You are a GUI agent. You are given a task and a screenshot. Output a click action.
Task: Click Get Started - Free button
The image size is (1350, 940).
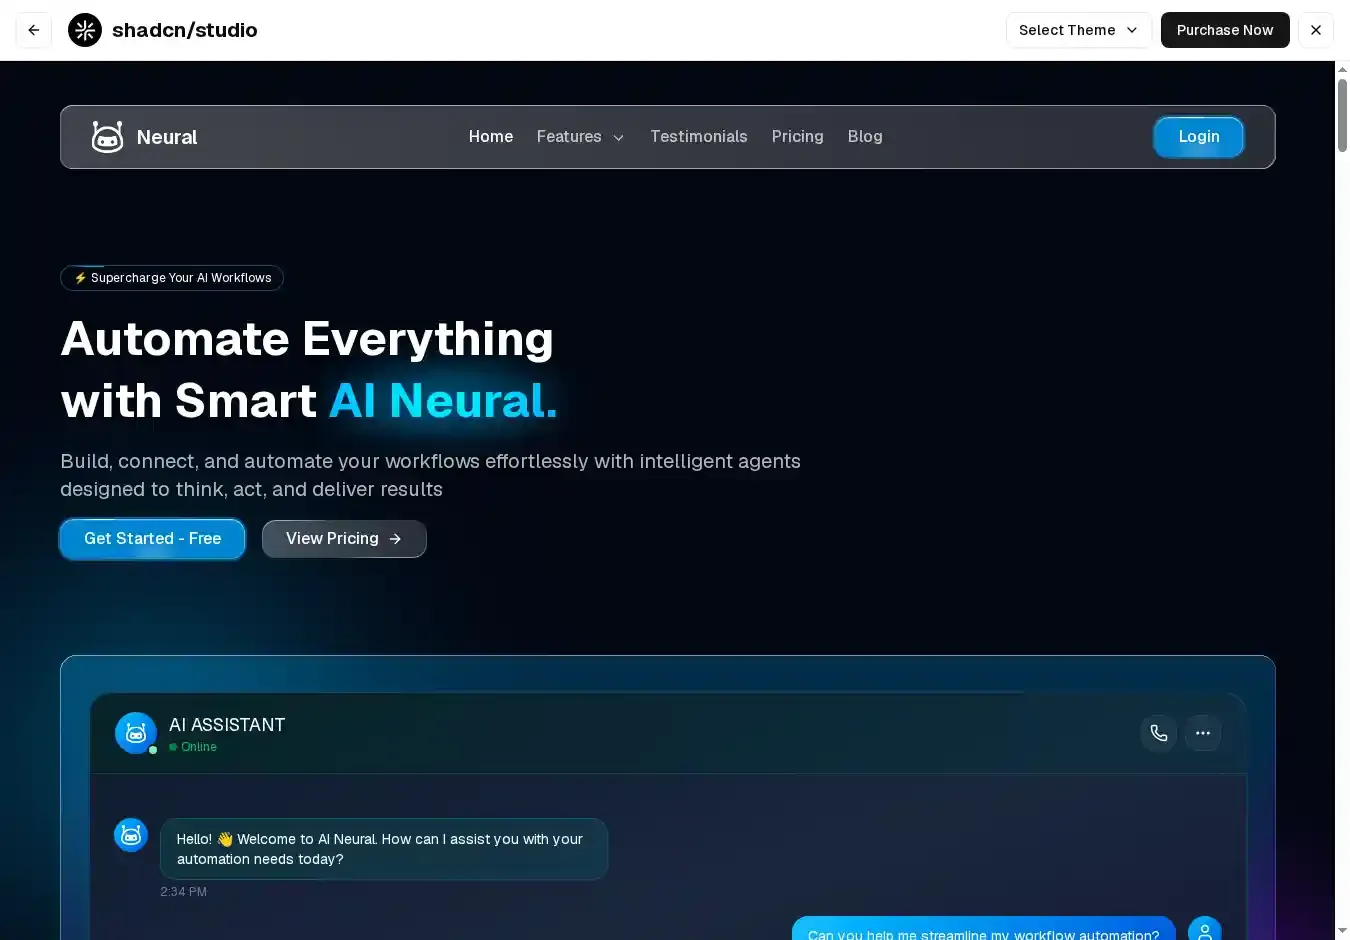click(152, 539)
